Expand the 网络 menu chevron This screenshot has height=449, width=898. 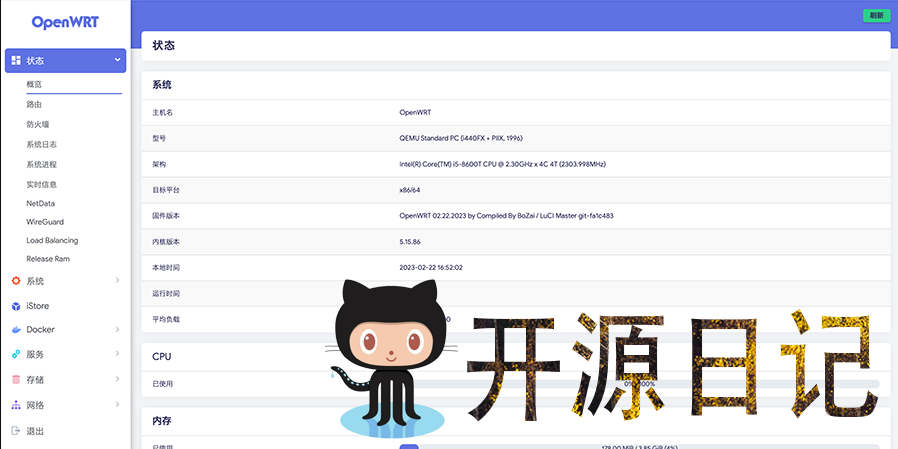pos(117,404)
